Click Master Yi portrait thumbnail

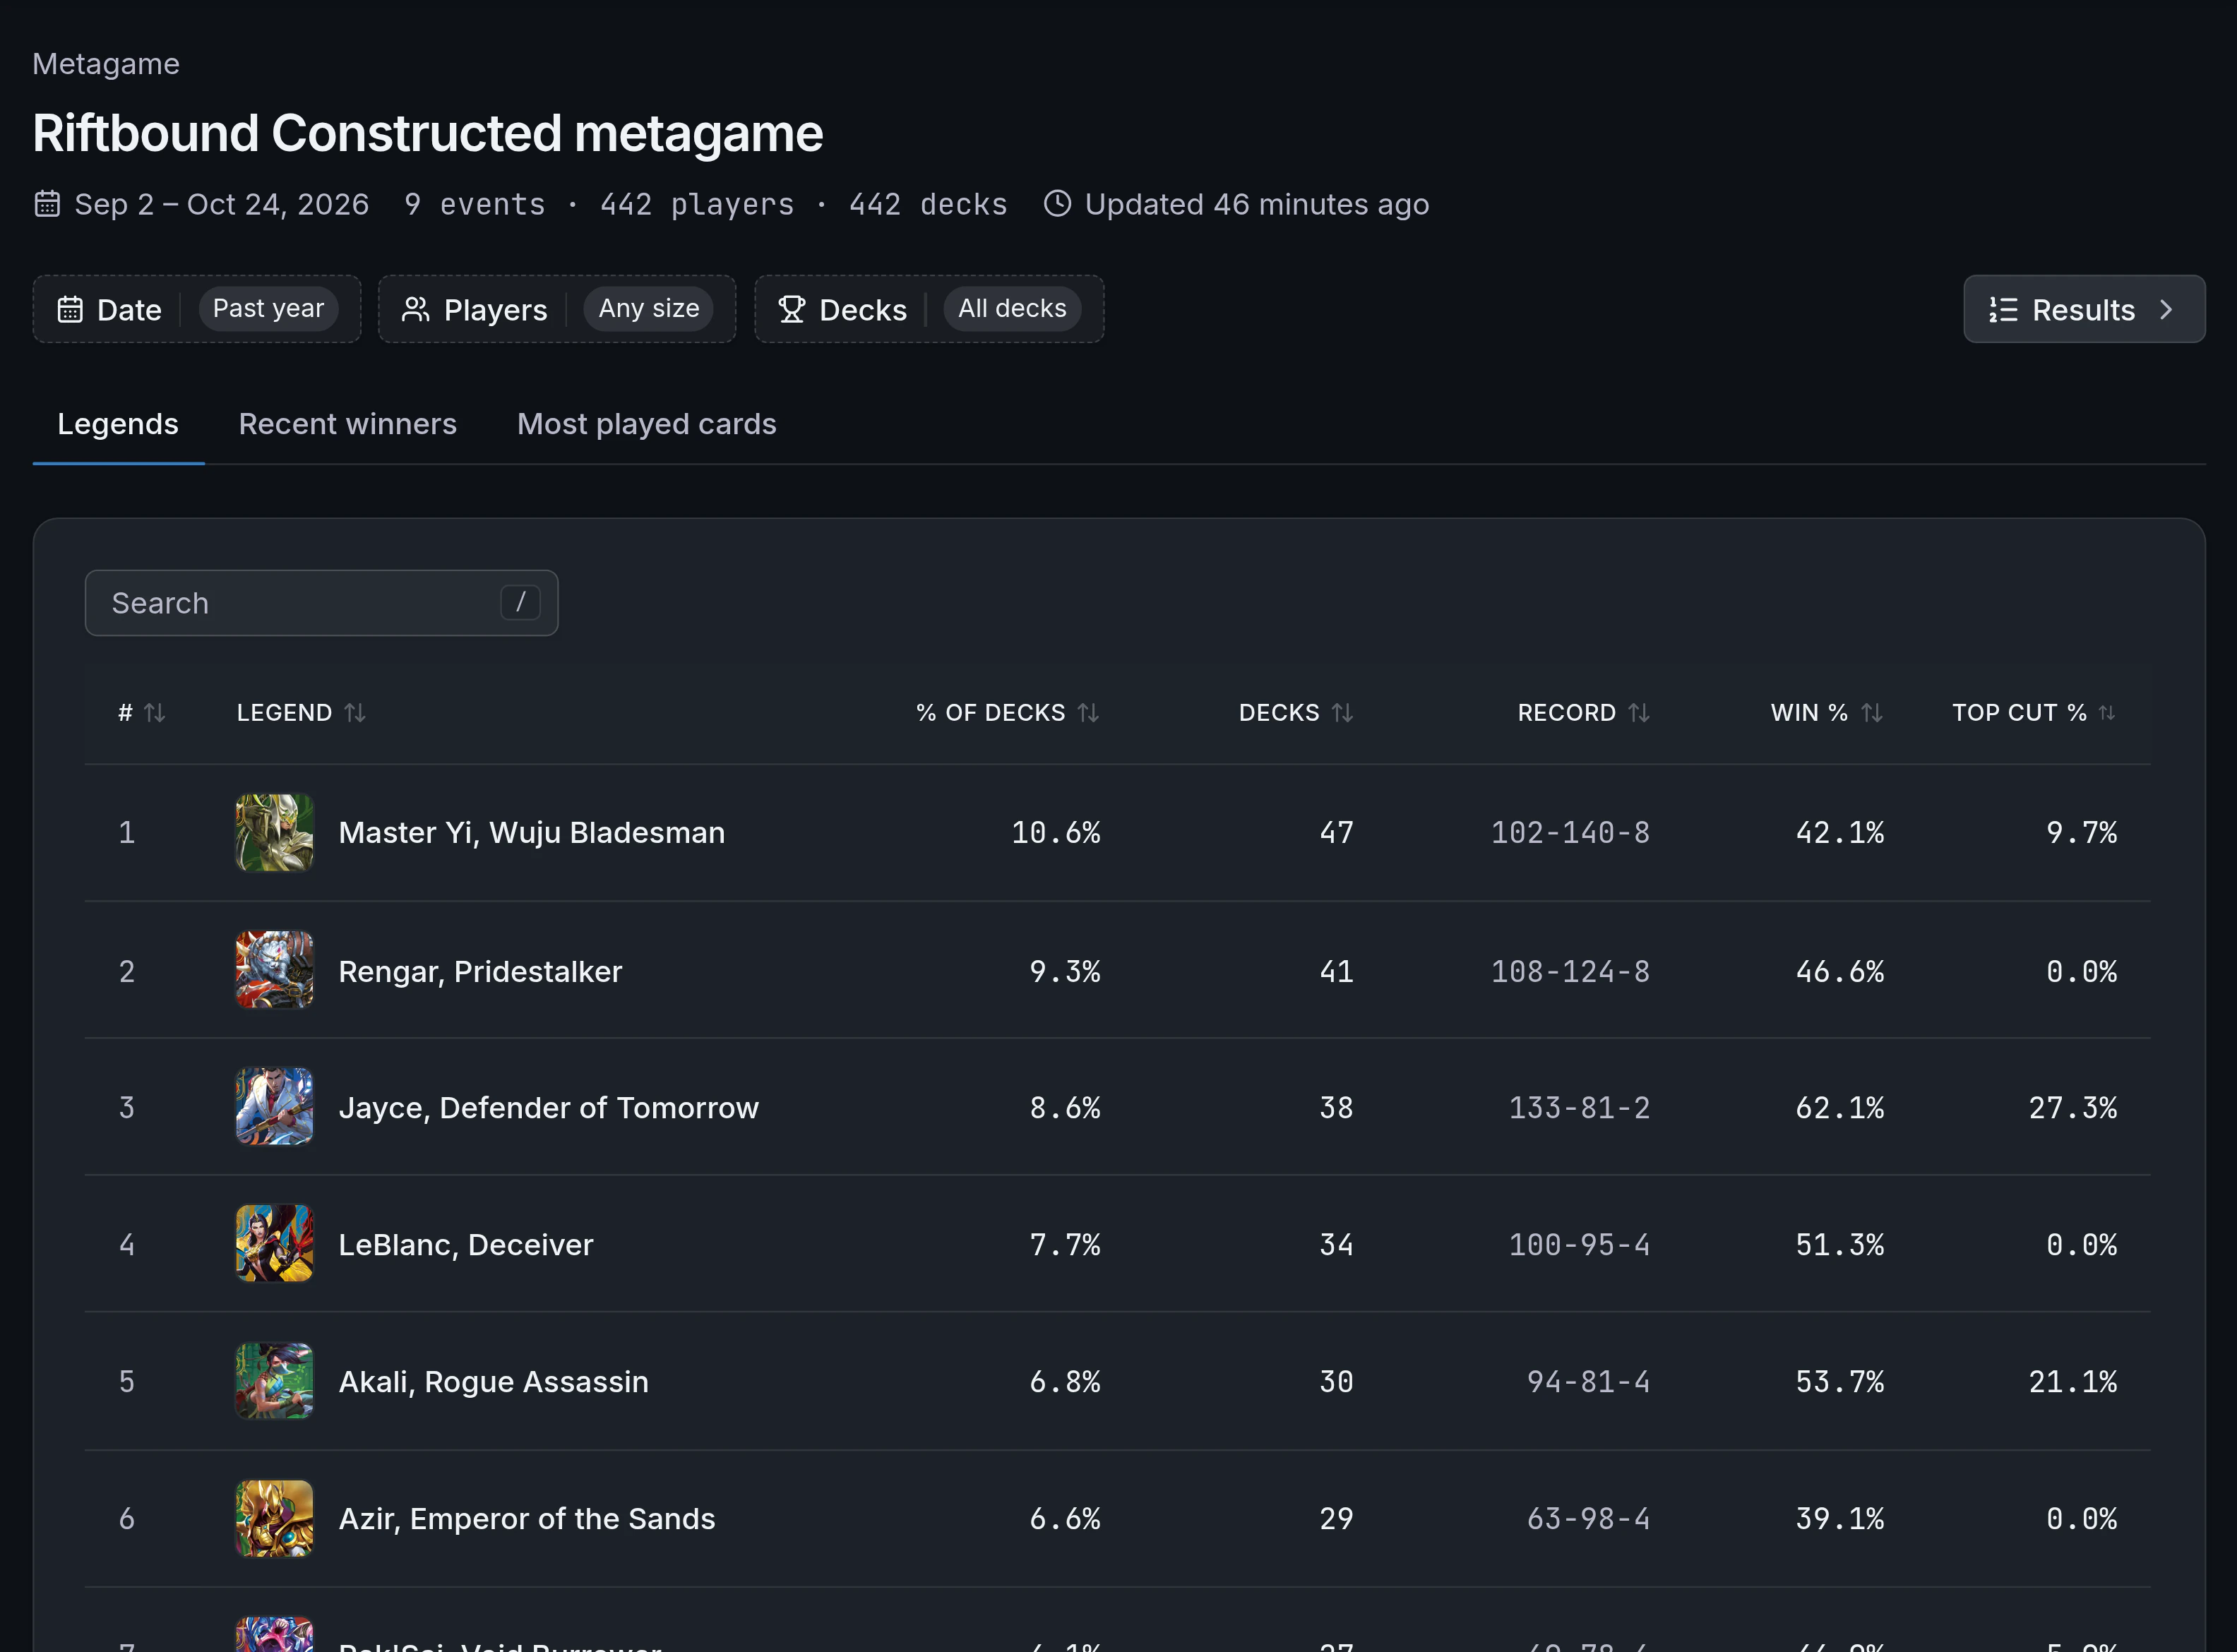tap(274, 833)
